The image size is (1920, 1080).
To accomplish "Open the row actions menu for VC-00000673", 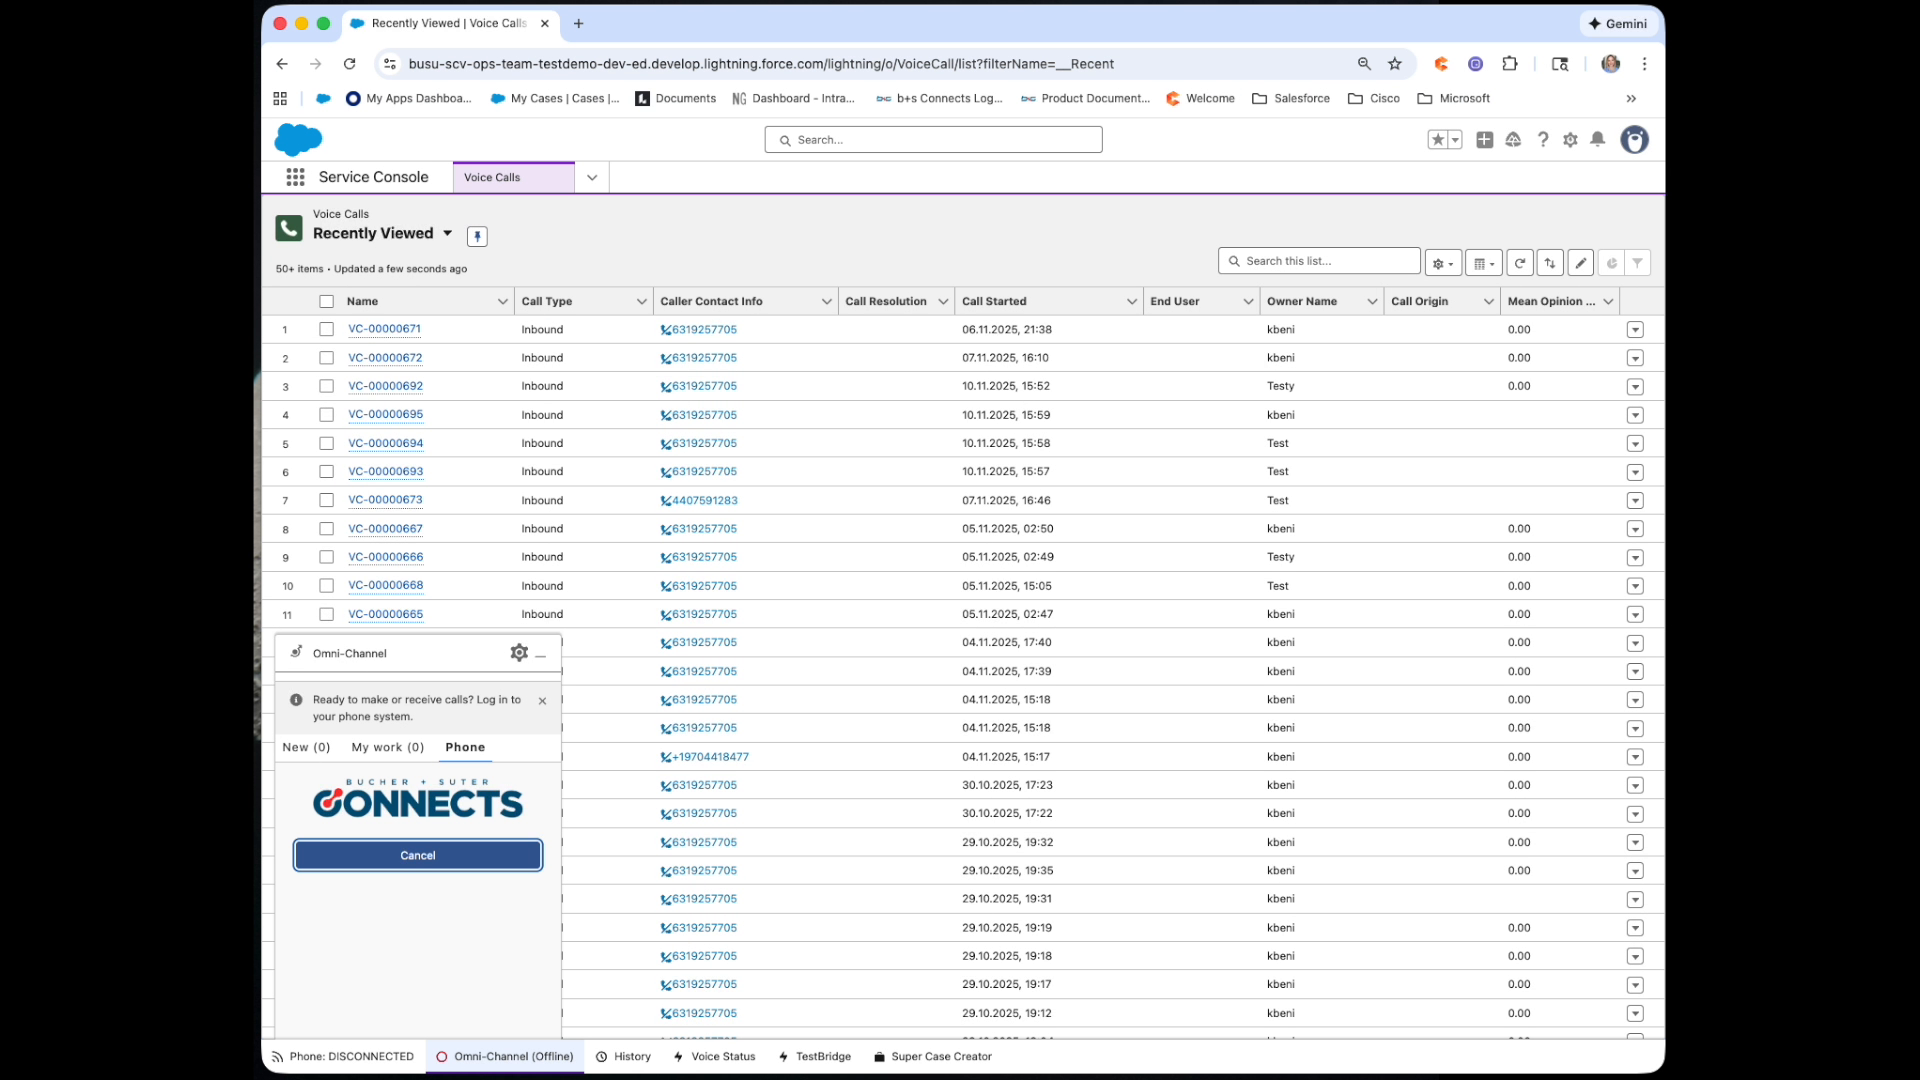I will tap(1636, 500).
